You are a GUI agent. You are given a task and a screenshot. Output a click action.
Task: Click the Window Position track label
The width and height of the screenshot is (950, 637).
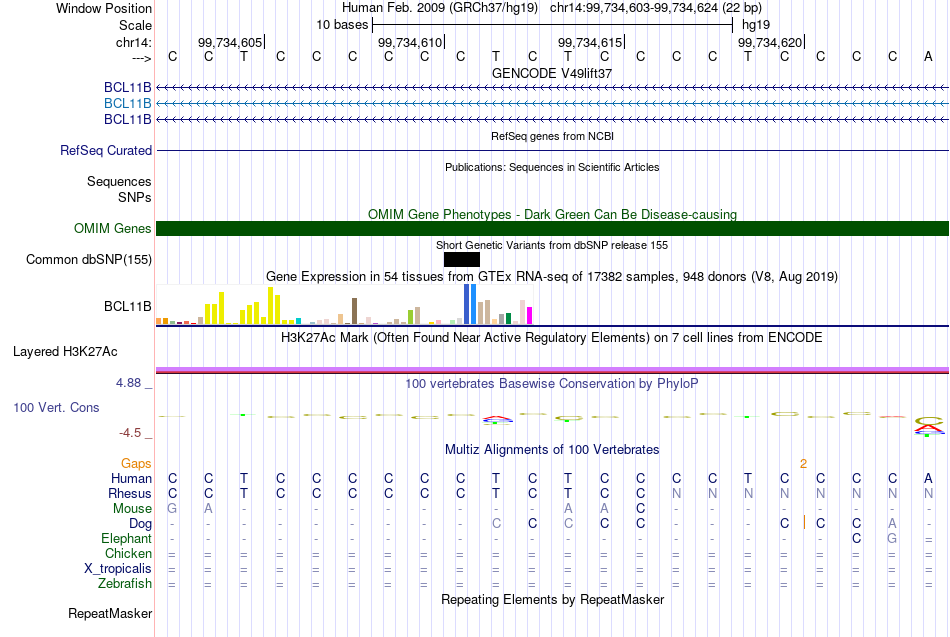tap(104, 8)
